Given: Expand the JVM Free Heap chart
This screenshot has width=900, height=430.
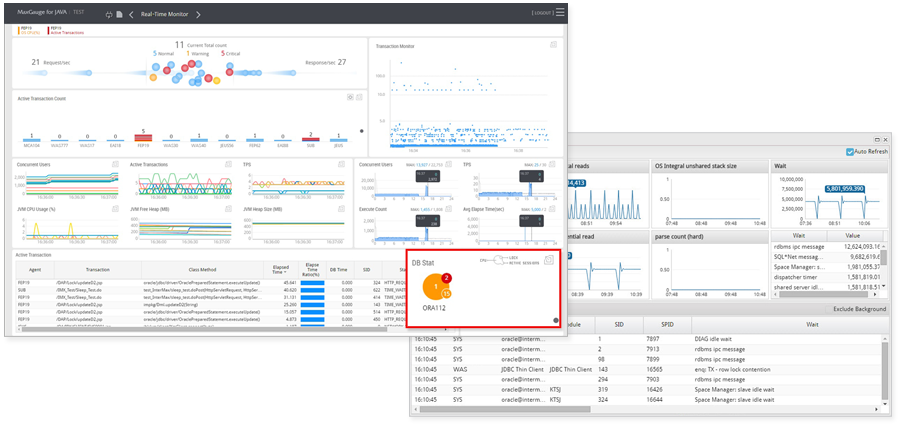Looking at the screenshot, I should 228,208.
